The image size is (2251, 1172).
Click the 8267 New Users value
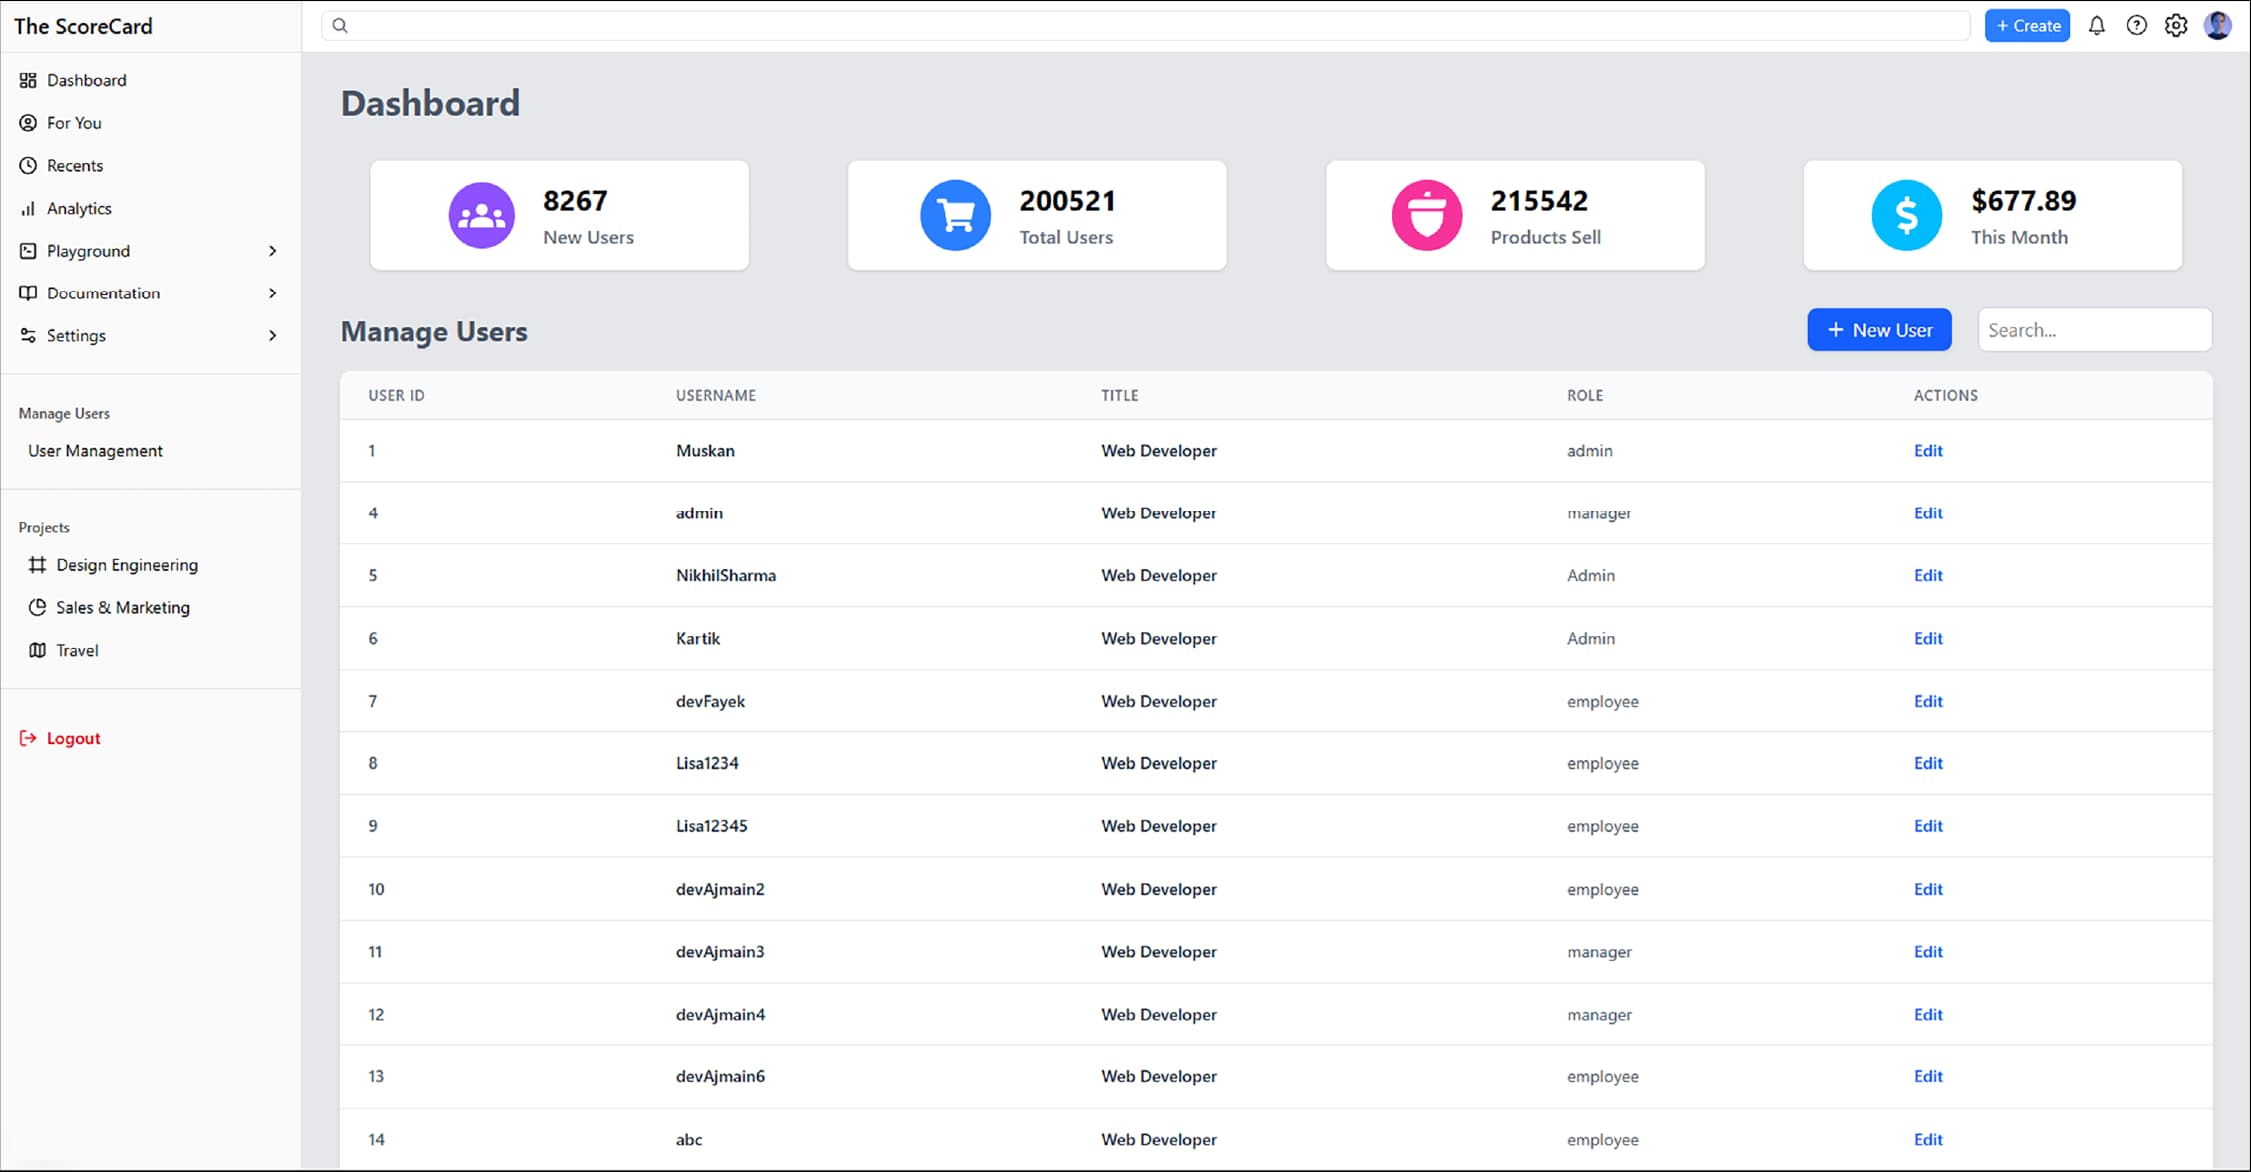click(575, 201)
